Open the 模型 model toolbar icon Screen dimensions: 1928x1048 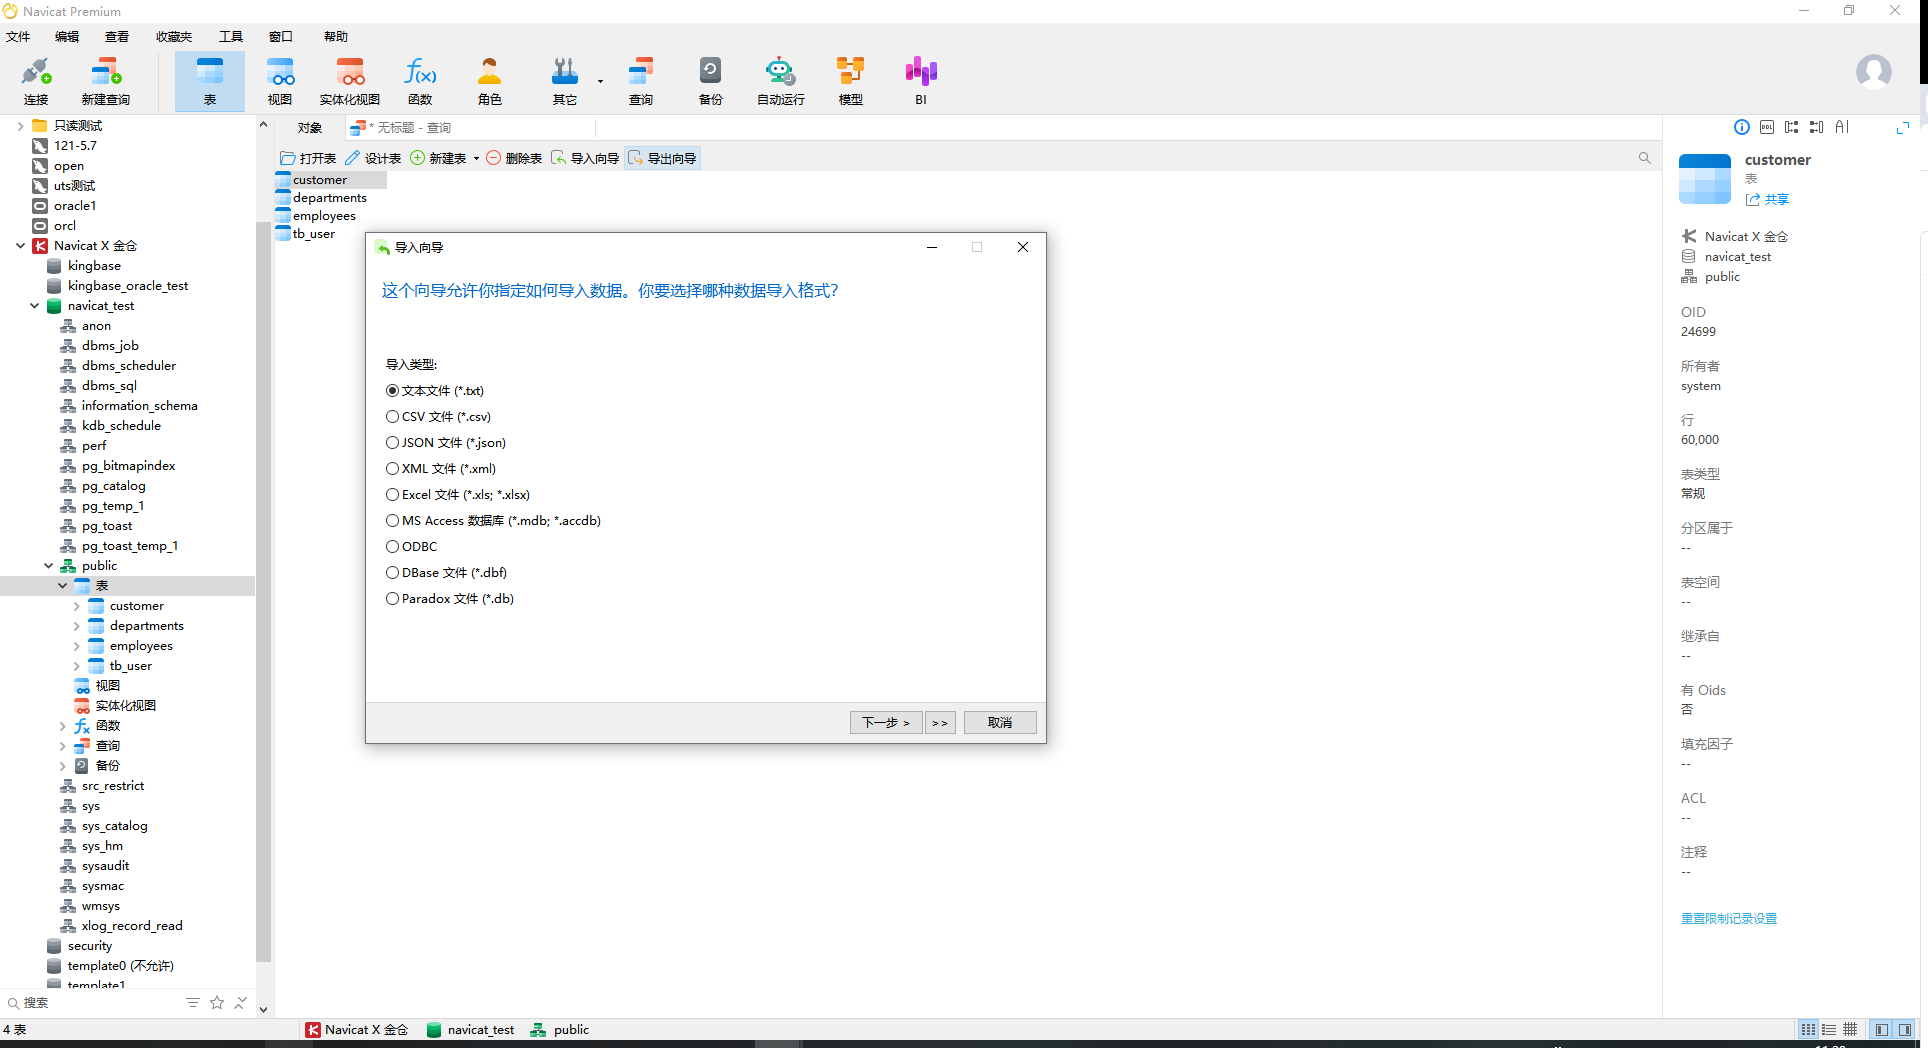pos(851,81)
